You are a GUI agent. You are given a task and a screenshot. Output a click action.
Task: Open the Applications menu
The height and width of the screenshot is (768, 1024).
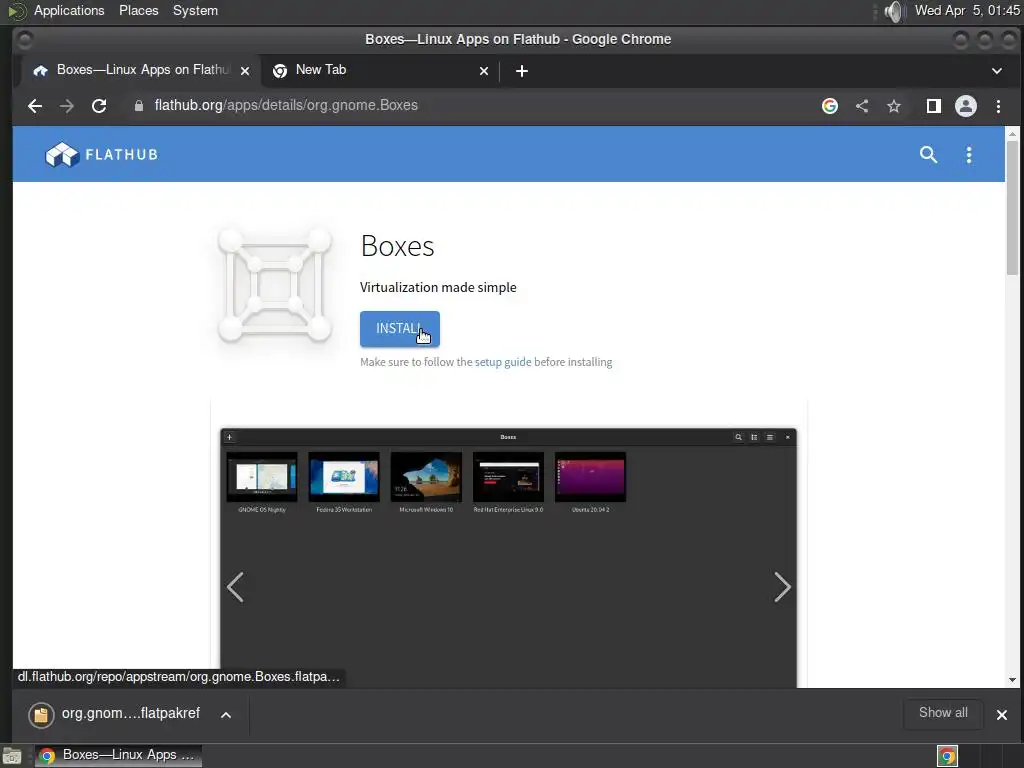(x=69, y=10)
